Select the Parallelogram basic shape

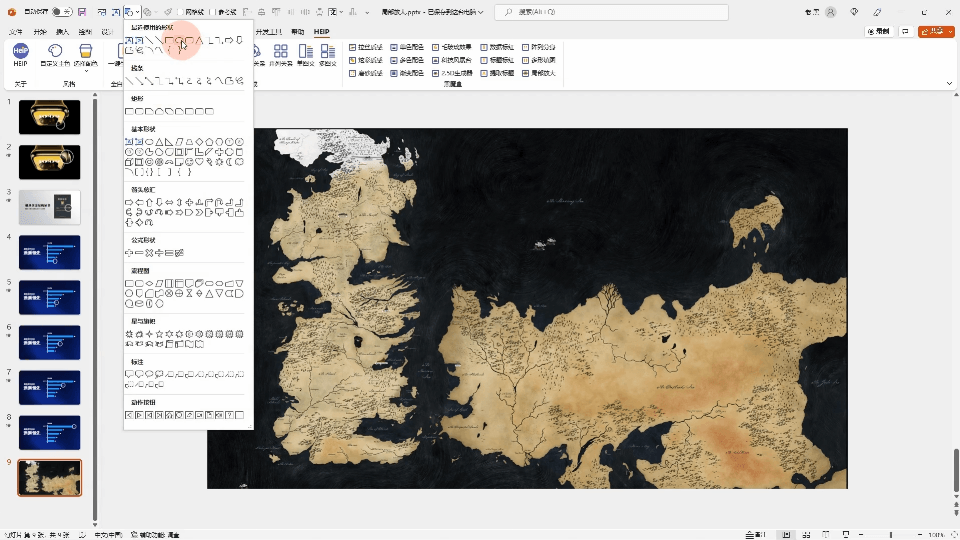179,142
